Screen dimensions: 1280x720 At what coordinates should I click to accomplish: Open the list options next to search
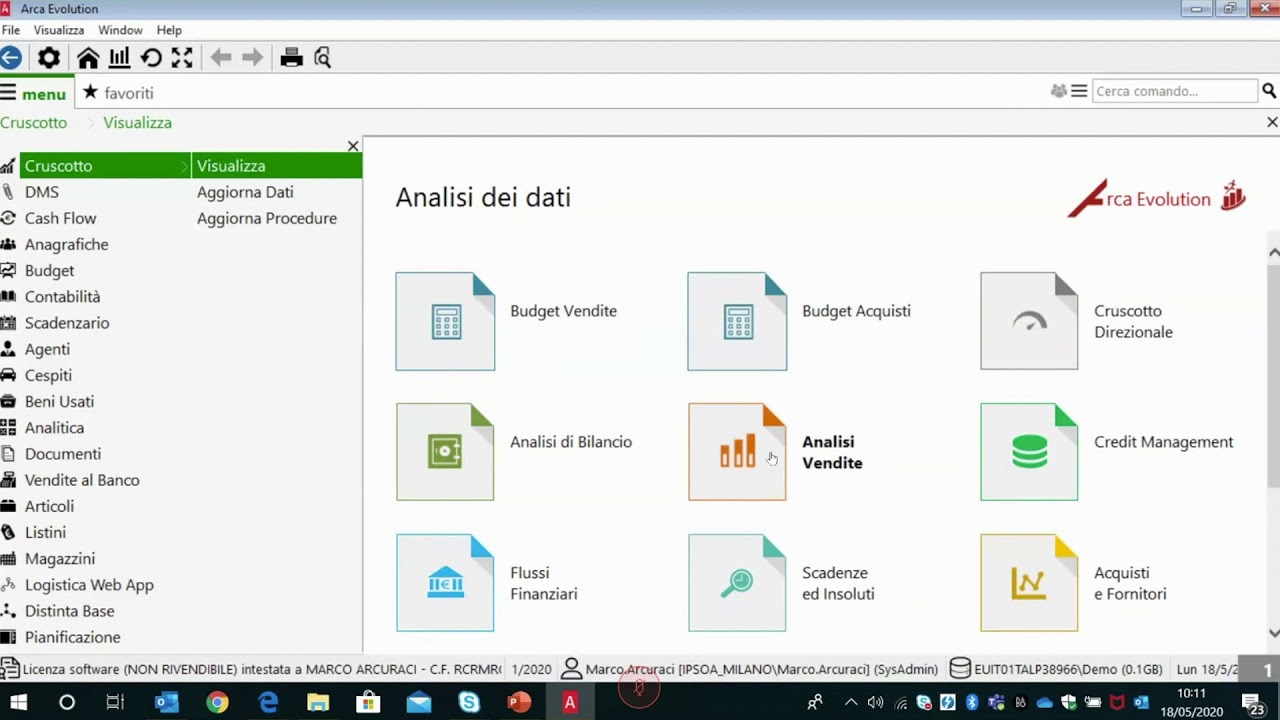[1079, 91]
